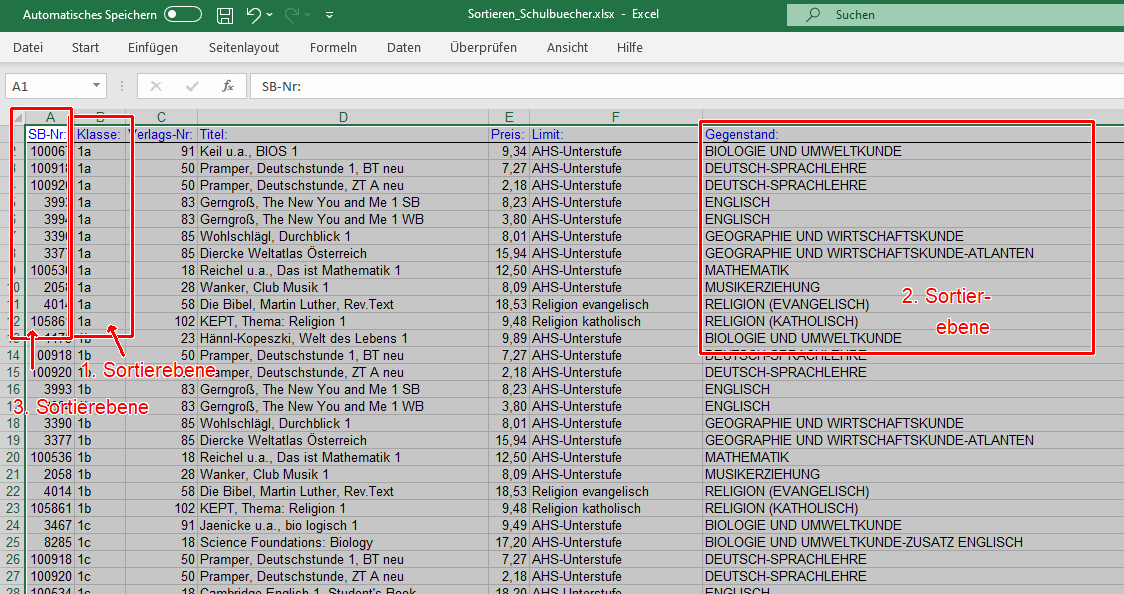Click the magnifier icon in search box
Screen dimensions: 1124x594
(x=813, y=14)
